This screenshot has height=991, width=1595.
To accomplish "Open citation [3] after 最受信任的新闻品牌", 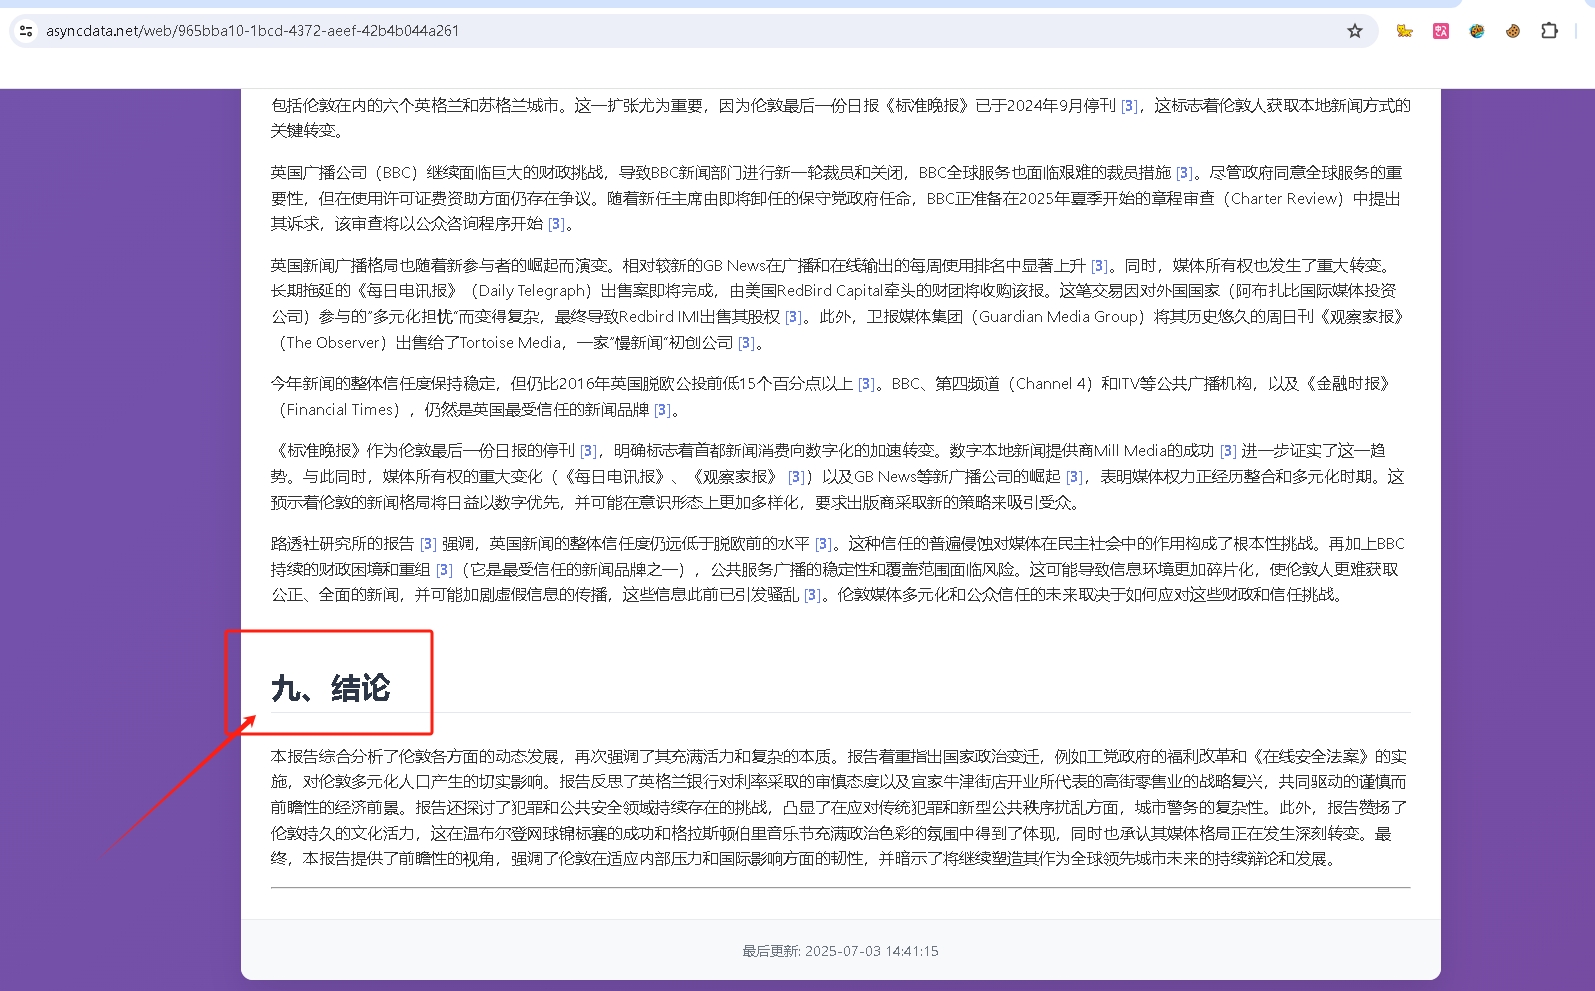I will pos(662,410).
